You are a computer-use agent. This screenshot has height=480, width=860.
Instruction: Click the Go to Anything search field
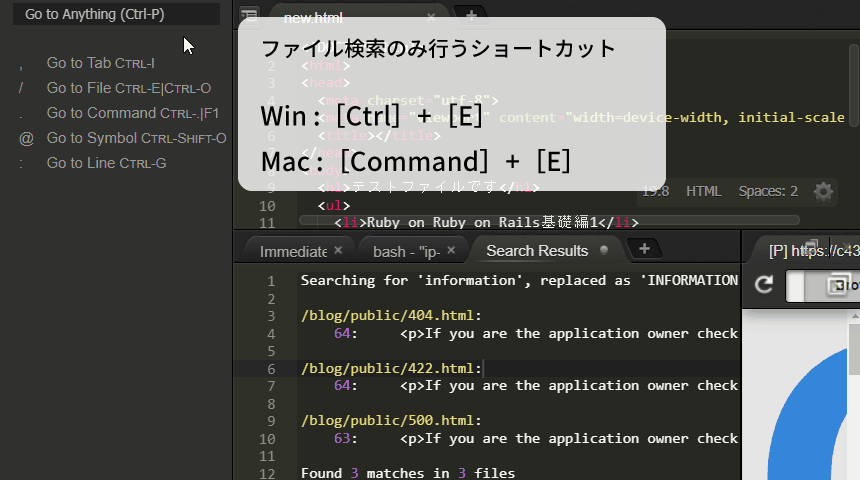point(116,14)
